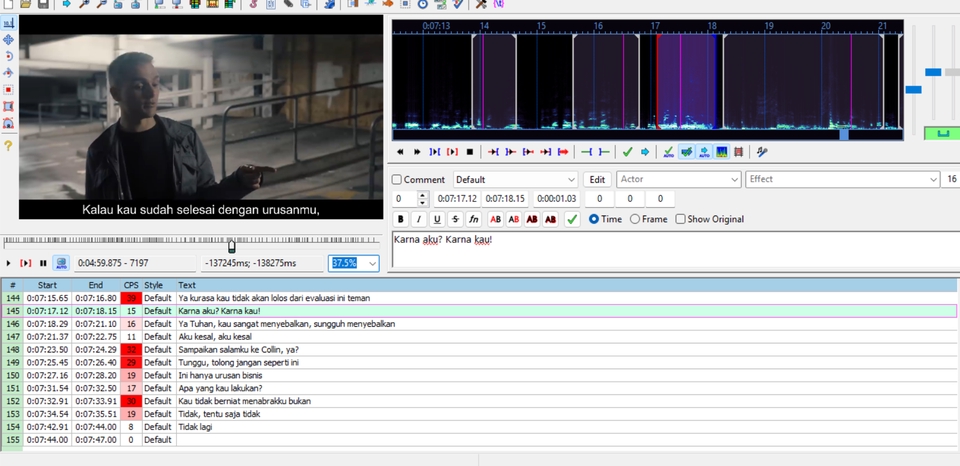
Task: Toggle spectrum analyzer mode
Action: 722,152
